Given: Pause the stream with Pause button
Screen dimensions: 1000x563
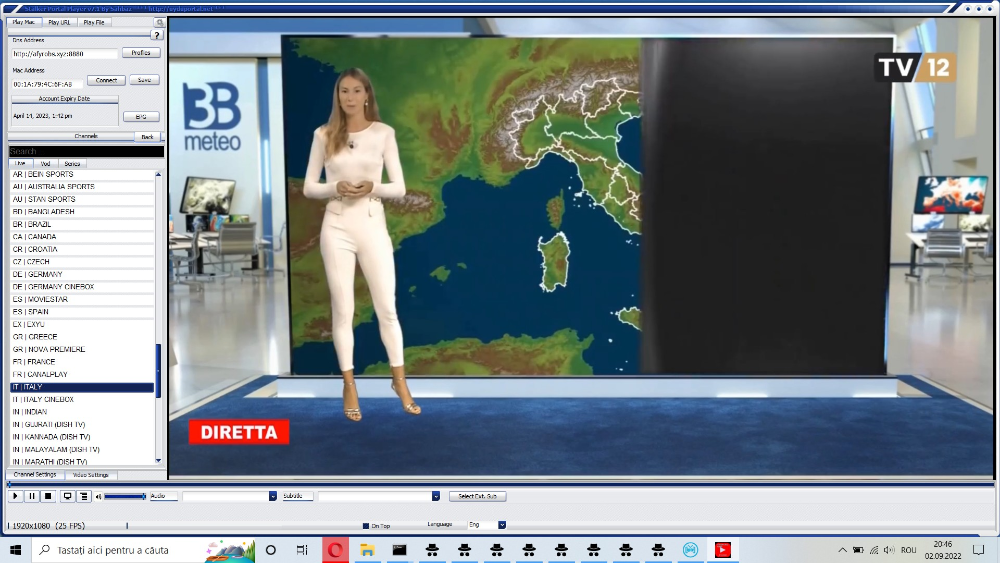Looking at the screenshot, I should click(32, 496).
